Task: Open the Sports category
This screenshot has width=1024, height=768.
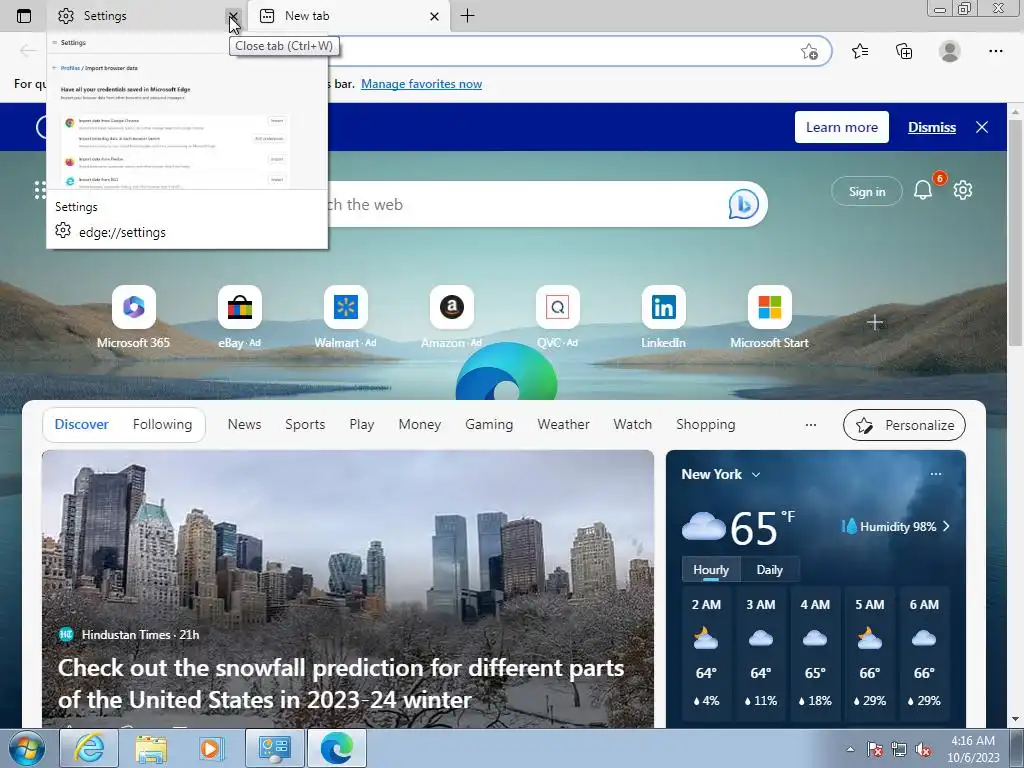Action: pyautogui.click(x=305, y=424)
